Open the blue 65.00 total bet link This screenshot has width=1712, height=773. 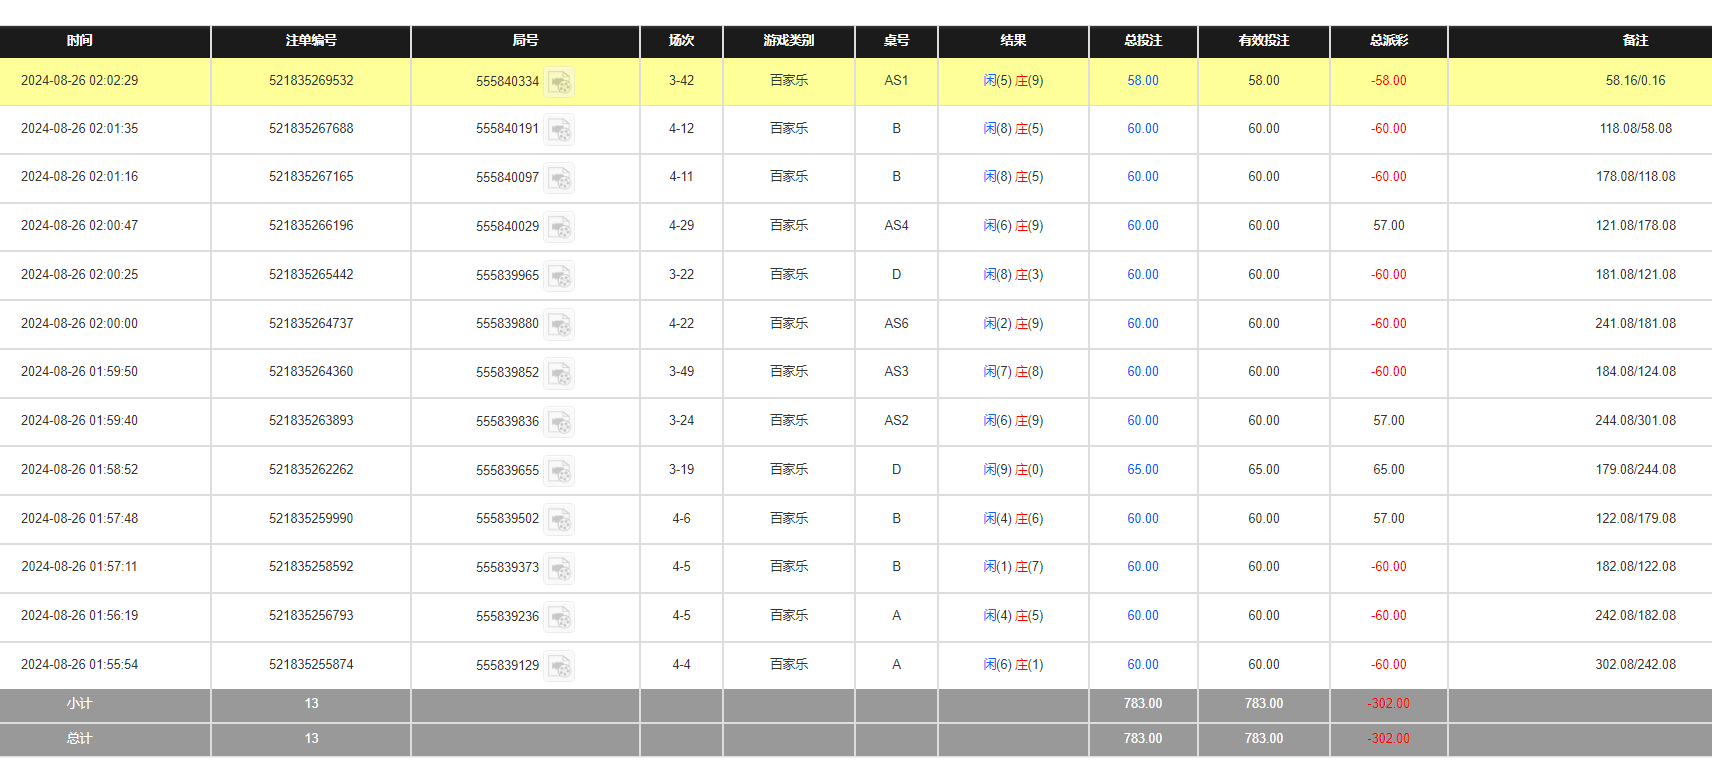coord(1142,470)
